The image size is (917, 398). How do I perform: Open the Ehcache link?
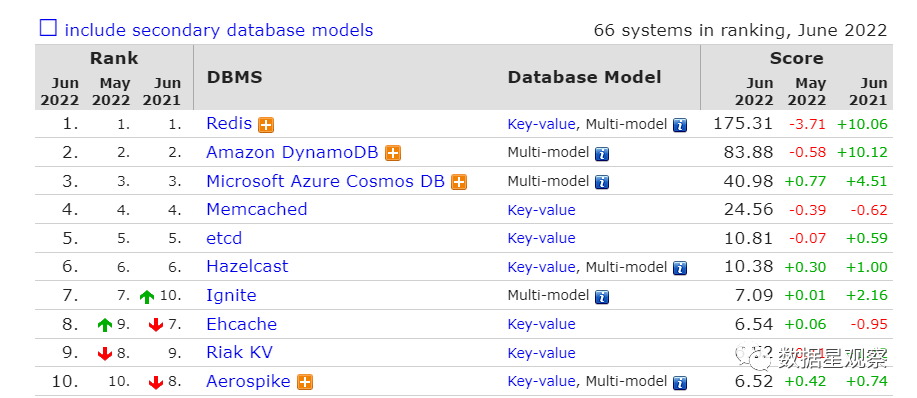[242, 324]
